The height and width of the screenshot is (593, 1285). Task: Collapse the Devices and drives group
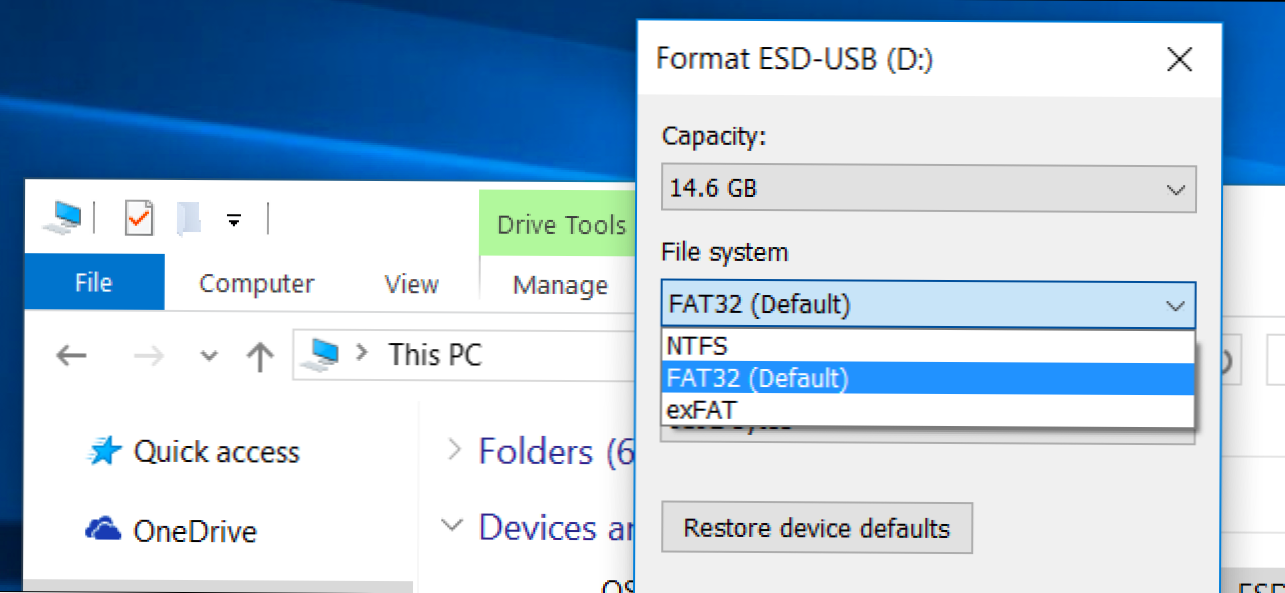454,525
